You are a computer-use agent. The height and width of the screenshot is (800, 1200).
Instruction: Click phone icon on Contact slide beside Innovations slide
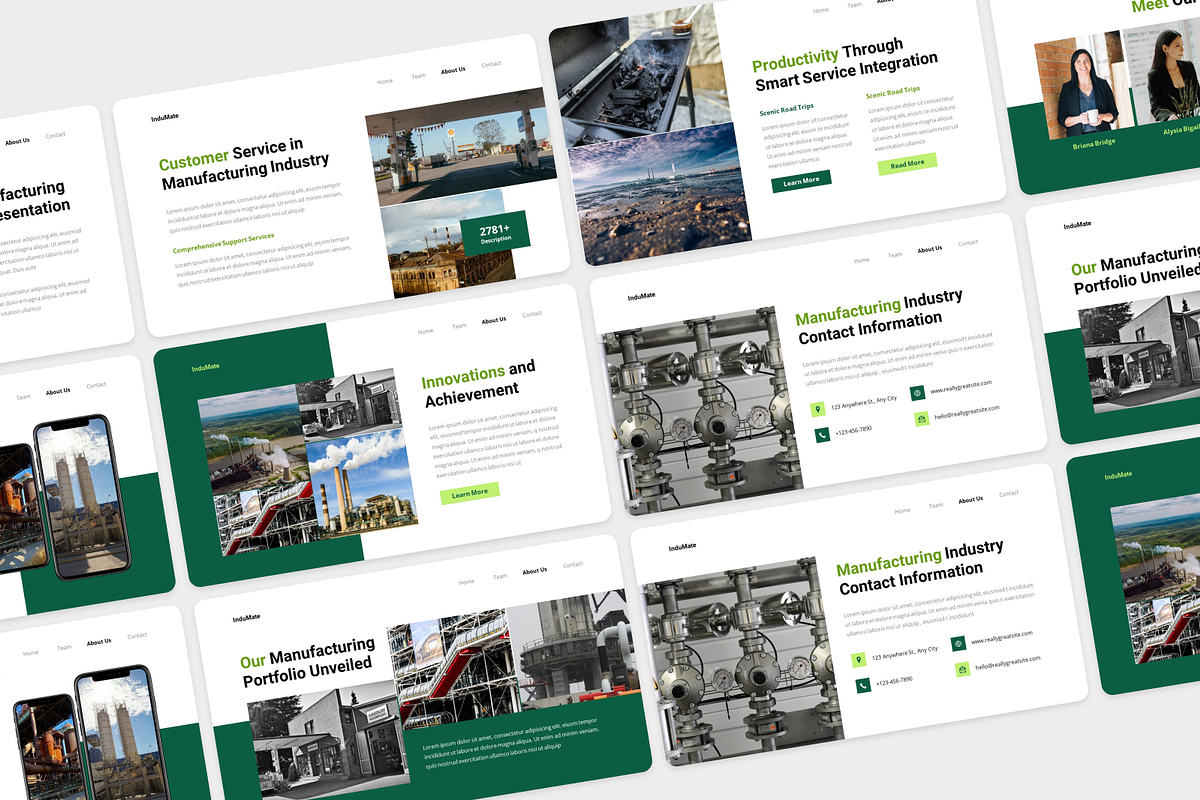tap(822, 435)
